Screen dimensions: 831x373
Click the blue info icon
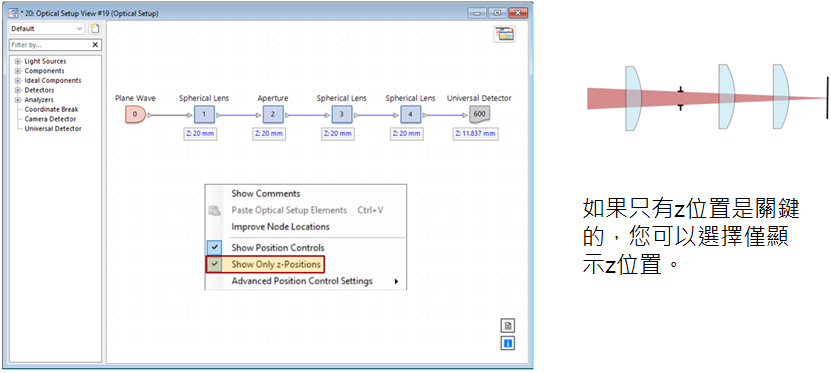508,343
